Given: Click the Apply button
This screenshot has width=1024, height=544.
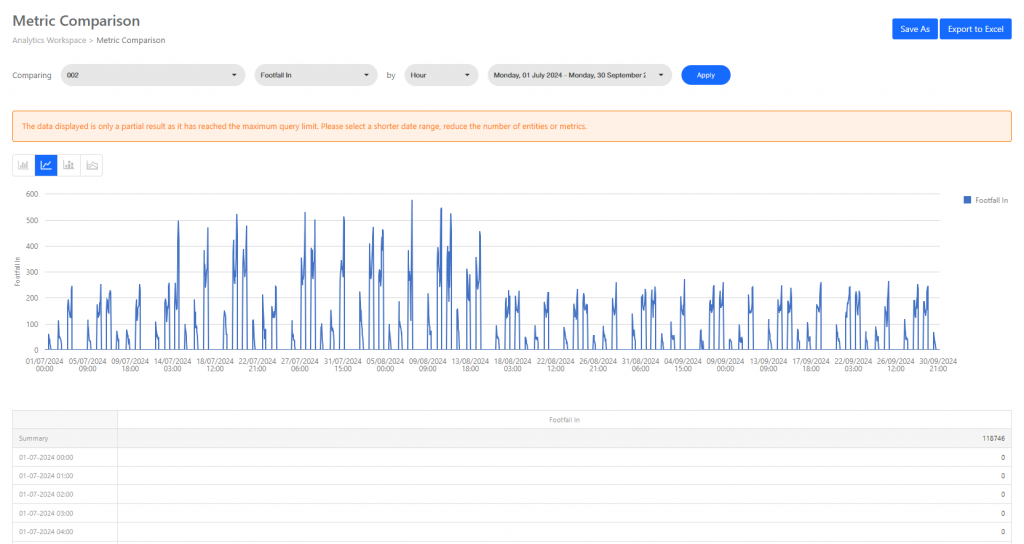Looking at the screenshot, I should pyautogui.click(x=705, y=75).
